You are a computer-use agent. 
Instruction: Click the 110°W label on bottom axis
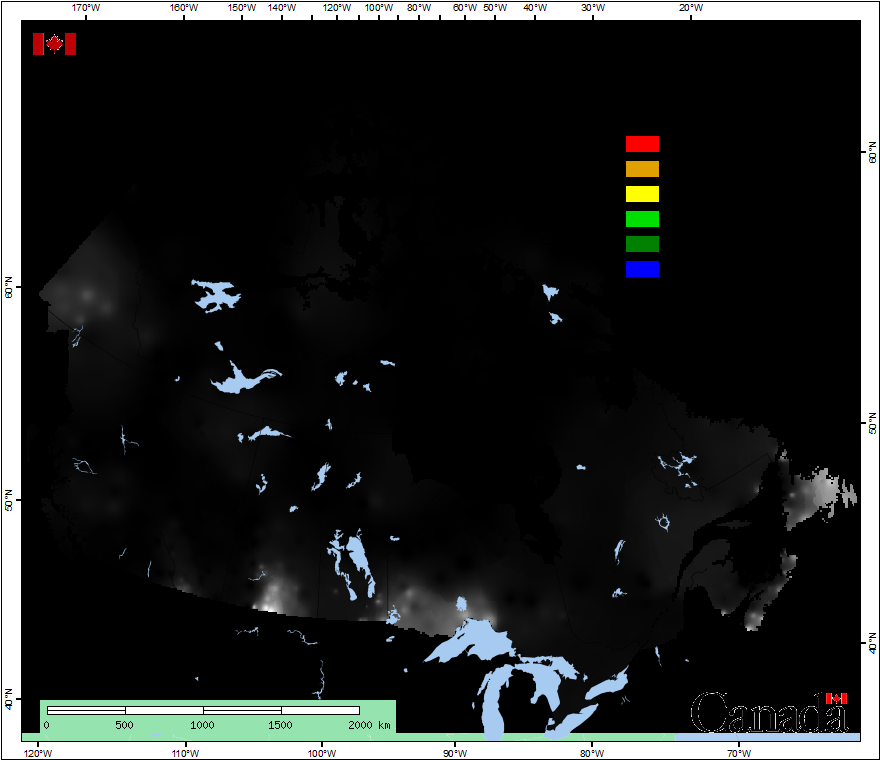(185, 753)
